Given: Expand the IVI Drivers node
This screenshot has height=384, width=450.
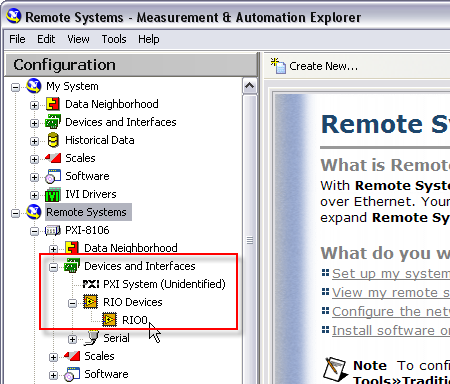Looking at the screenshot, I should point(34,195).
